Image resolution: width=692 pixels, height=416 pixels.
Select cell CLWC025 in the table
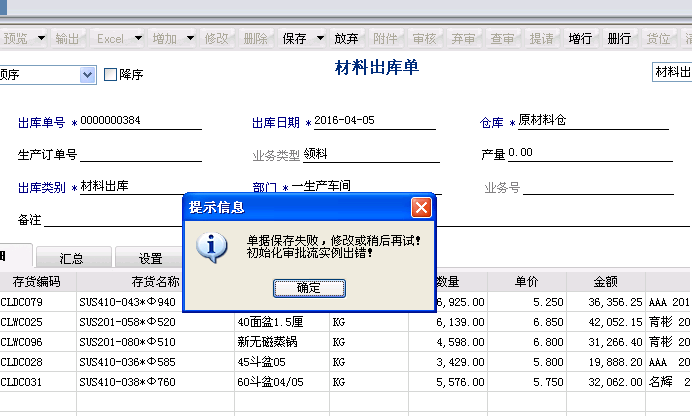(x=38, y=322)
